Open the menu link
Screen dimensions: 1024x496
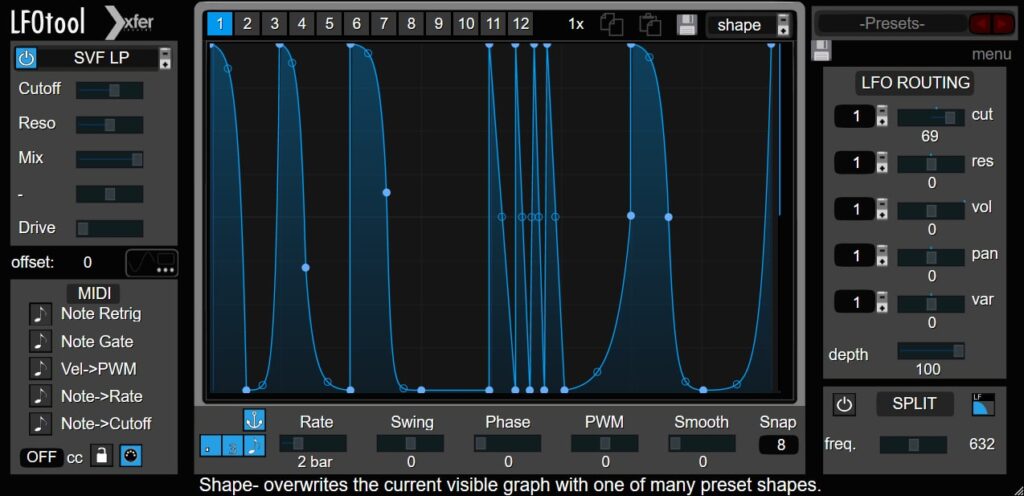(991, 54)
